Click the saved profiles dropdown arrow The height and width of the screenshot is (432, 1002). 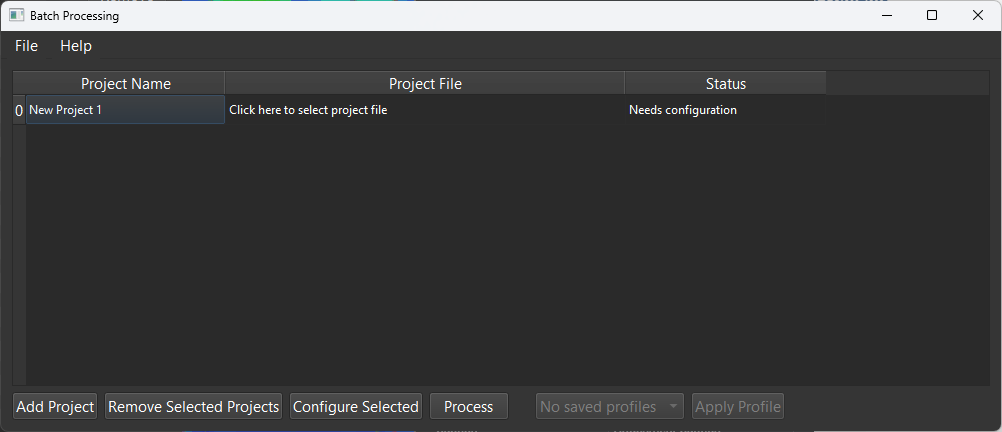[672, 407]
